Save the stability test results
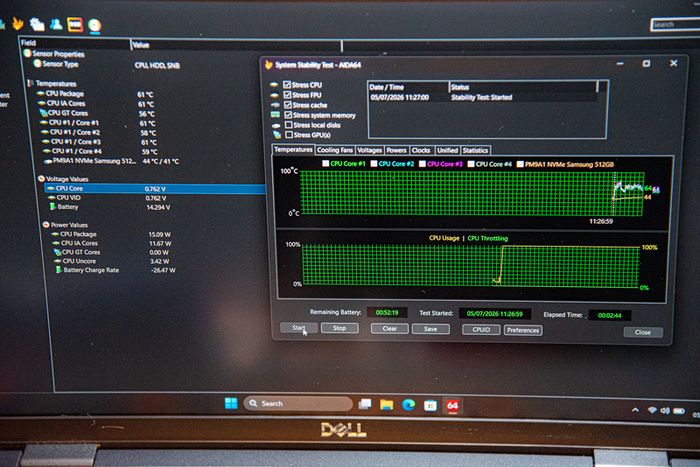 [430, 329]
